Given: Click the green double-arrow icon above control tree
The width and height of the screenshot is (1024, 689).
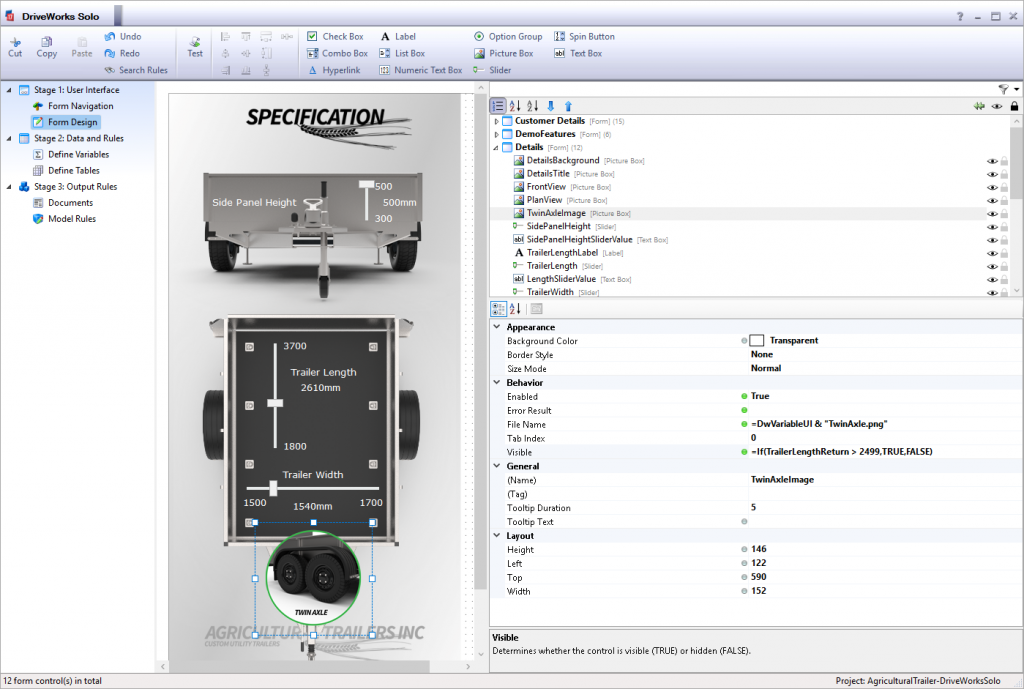Looking at the screenshot, I should (x=979, y=106).
